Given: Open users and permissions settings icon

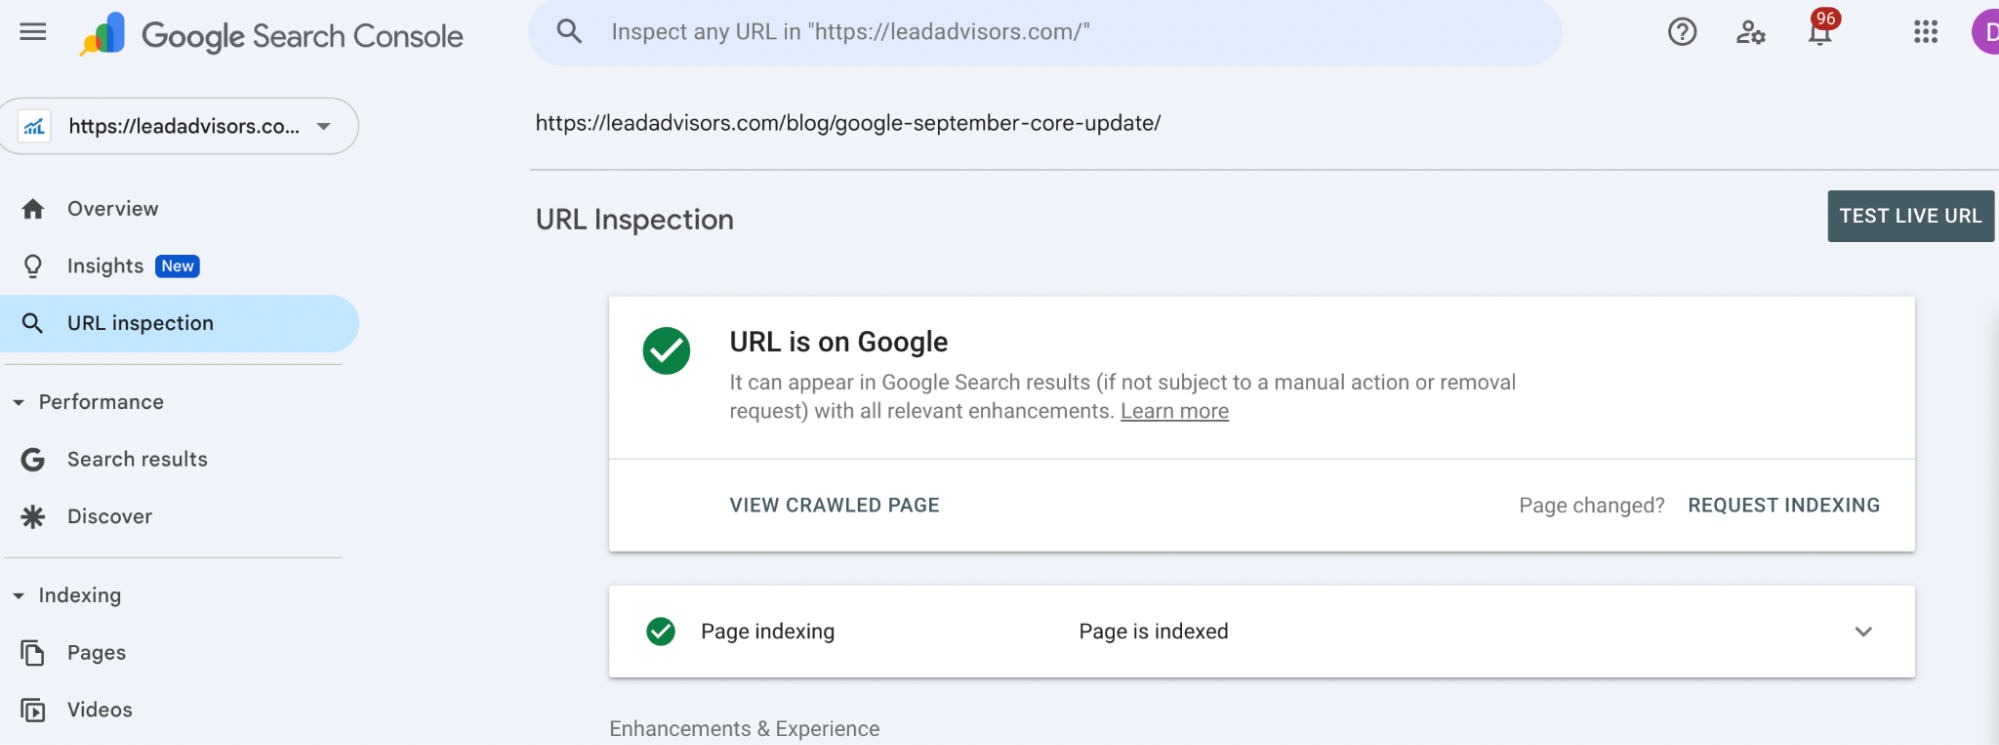Looking at the screenshot, I should 1750,32.
